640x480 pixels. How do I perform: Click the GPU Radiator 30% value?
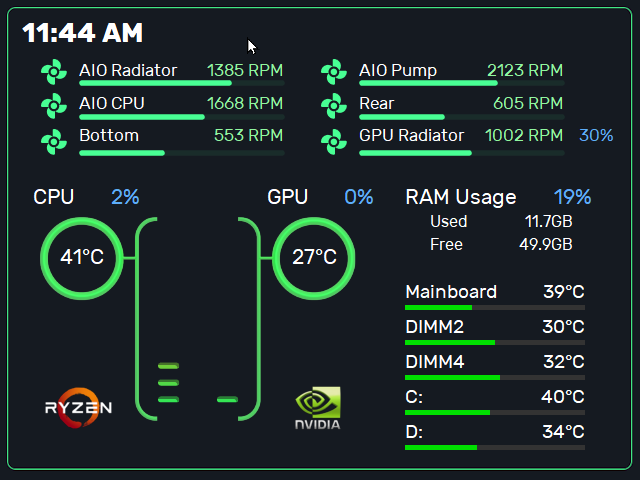[596, 136]
